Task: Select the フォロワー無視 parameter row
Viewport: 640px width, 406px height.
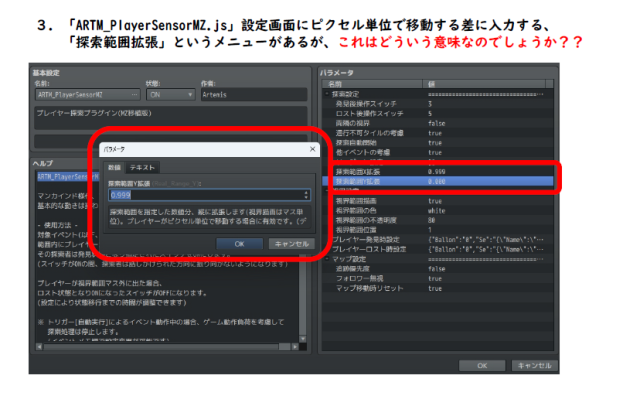Action: pyautogui.click(x=438, y=279)
